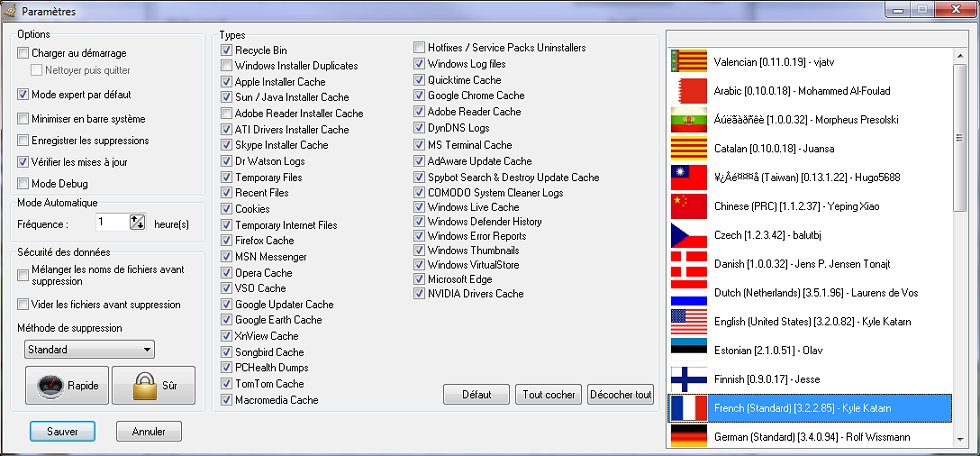Choose the Taiwan flag icon

(689, 177)
